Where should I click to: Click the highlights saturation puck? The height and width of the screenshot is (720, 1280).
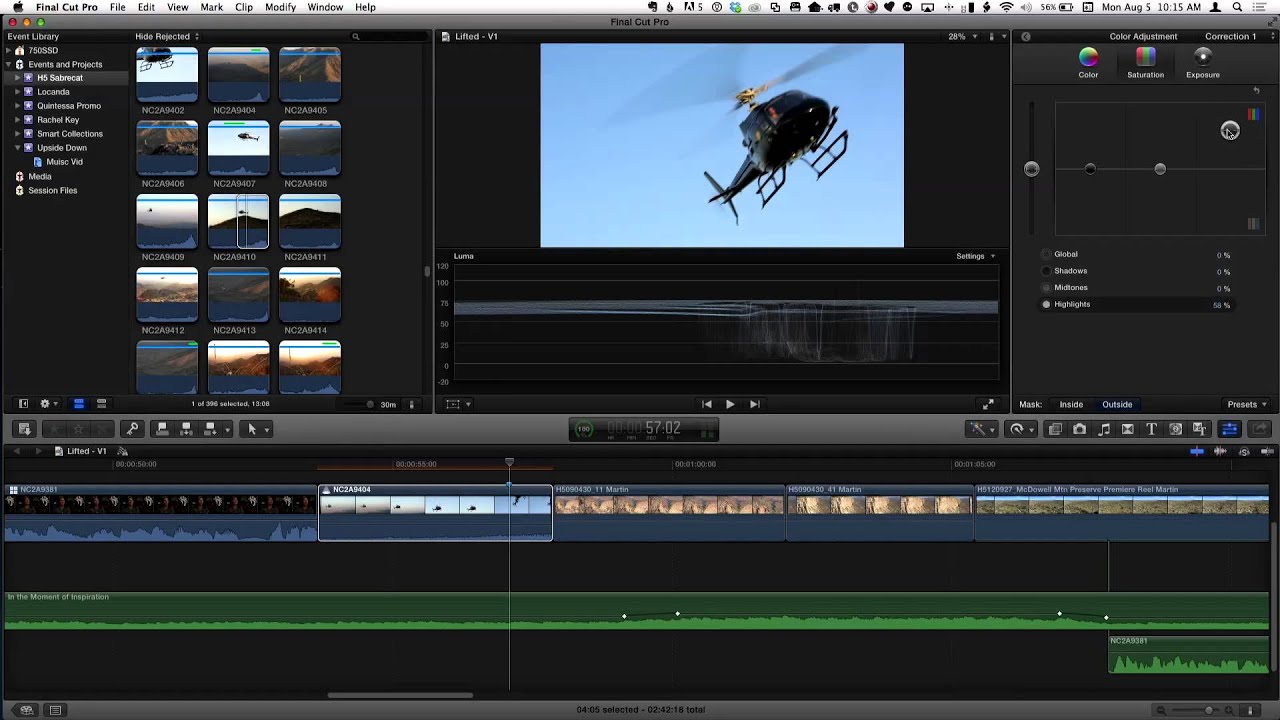[x=1230, y=130]
